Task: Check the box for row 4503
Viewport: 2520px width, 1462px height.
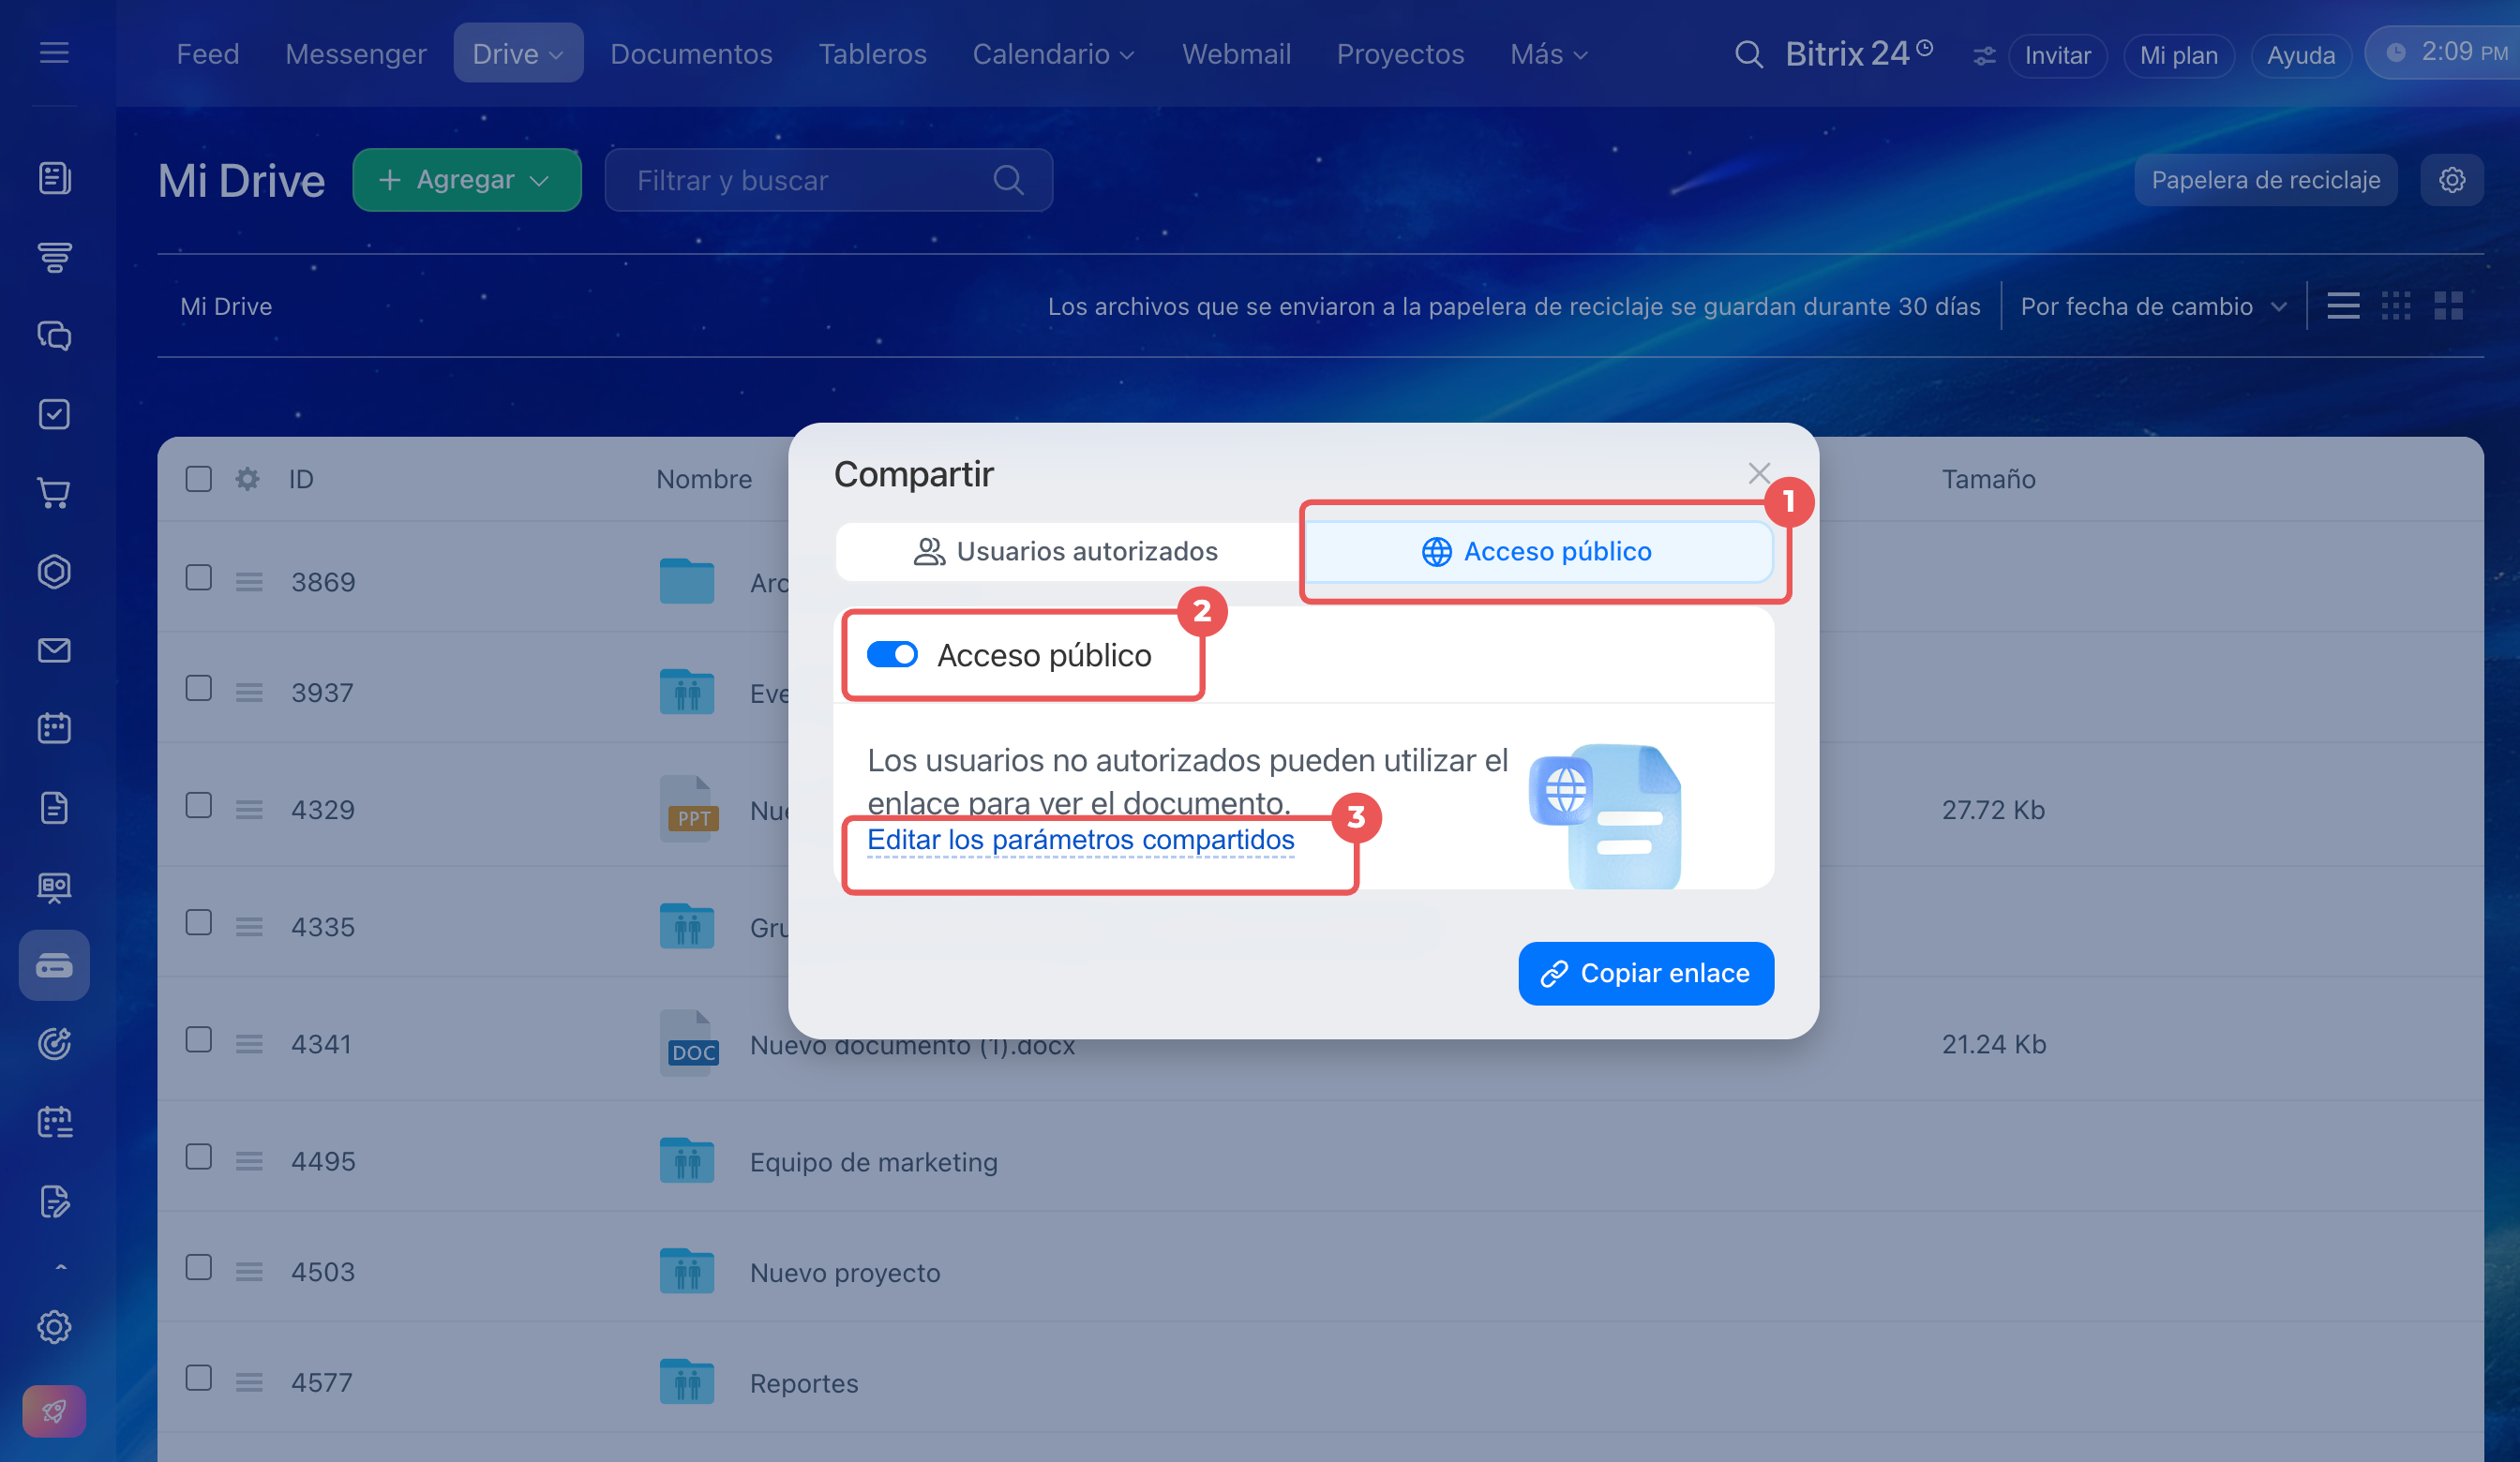Action: coord(199,1268)
